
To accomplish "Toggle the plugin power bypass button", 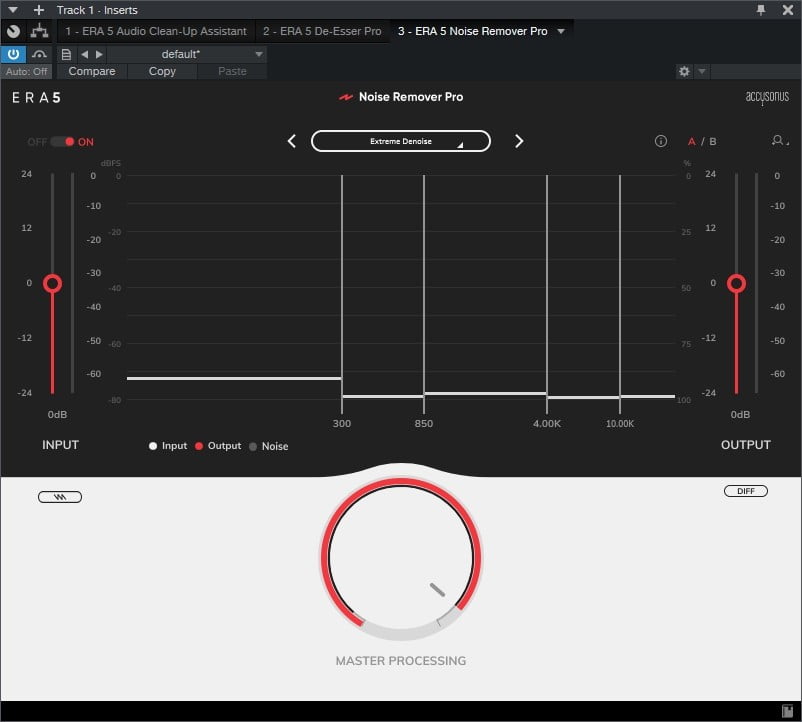I will point(13,54).
